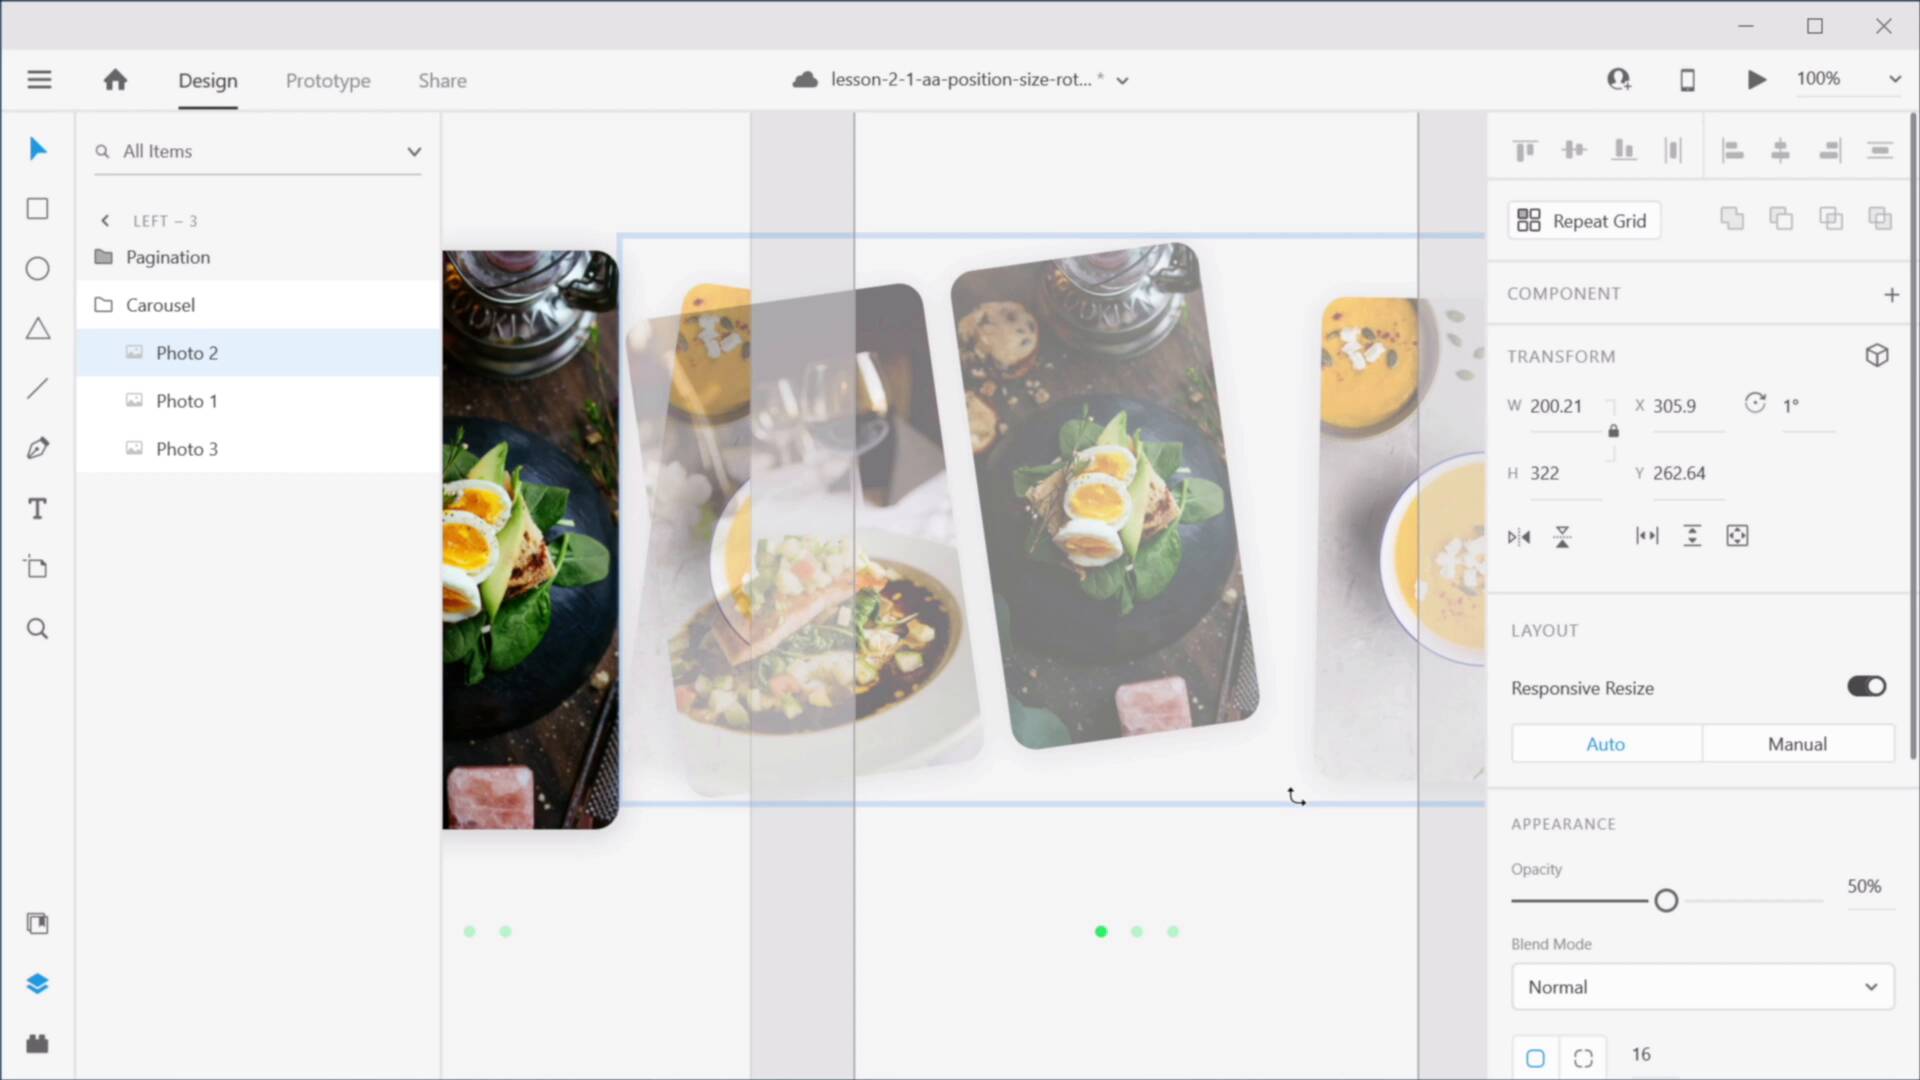Toggle fixed width constraint
This screenshot has width=1920, height=1080.
pyautogui.click(x=1647, y=536)
